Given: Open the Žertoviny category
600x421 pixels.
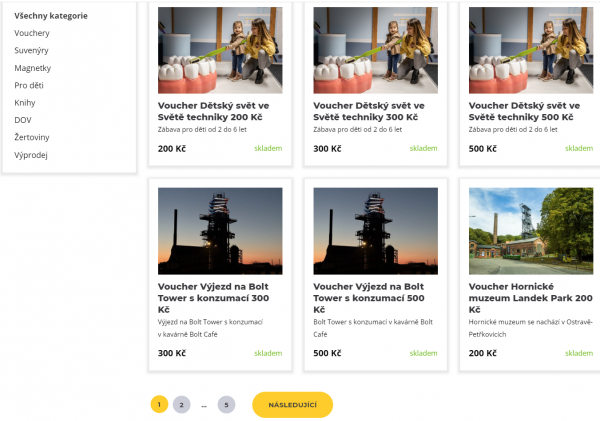Looking at the screenshot, I should (32, 137).
